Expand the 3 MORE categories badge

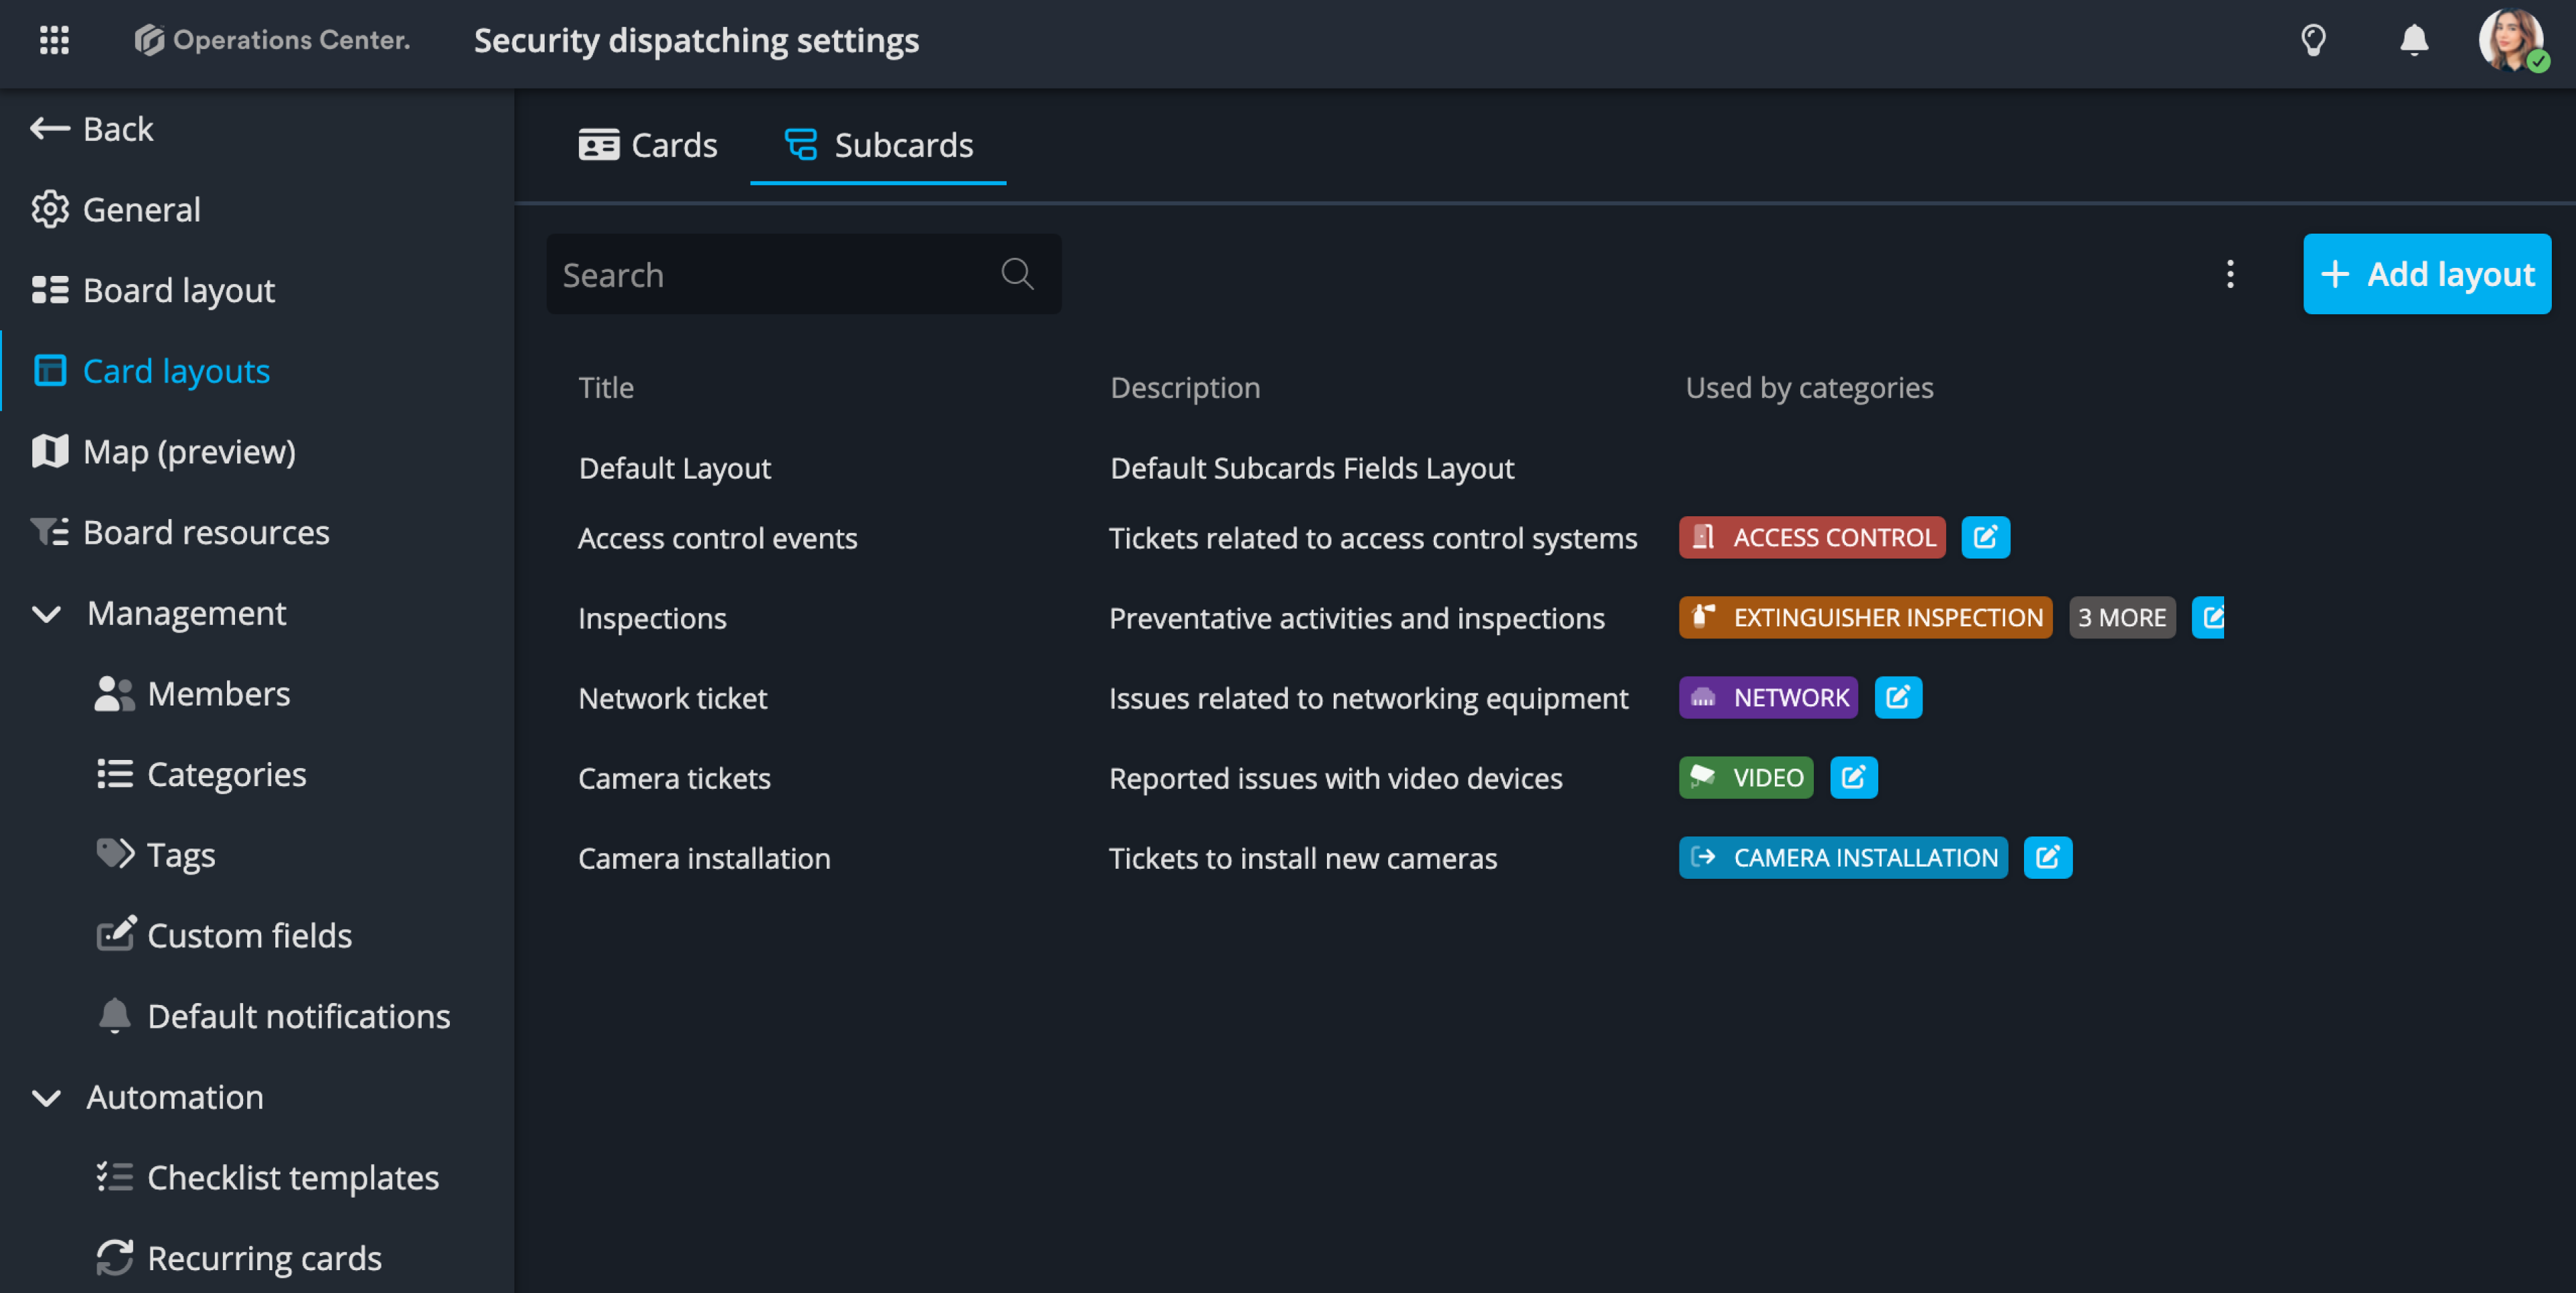[x=2121, y=618]
